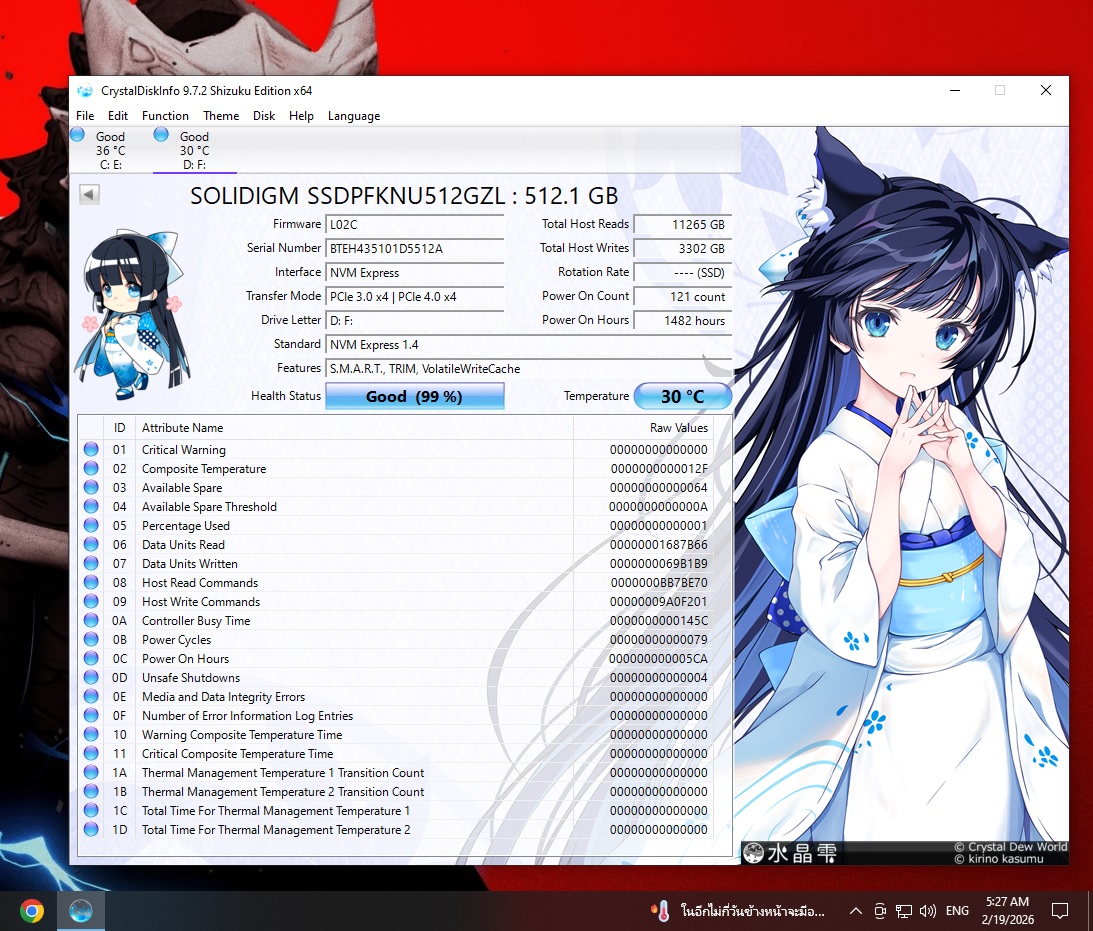
Task: Click the previous disk arrow button
Action: point(89,195)
